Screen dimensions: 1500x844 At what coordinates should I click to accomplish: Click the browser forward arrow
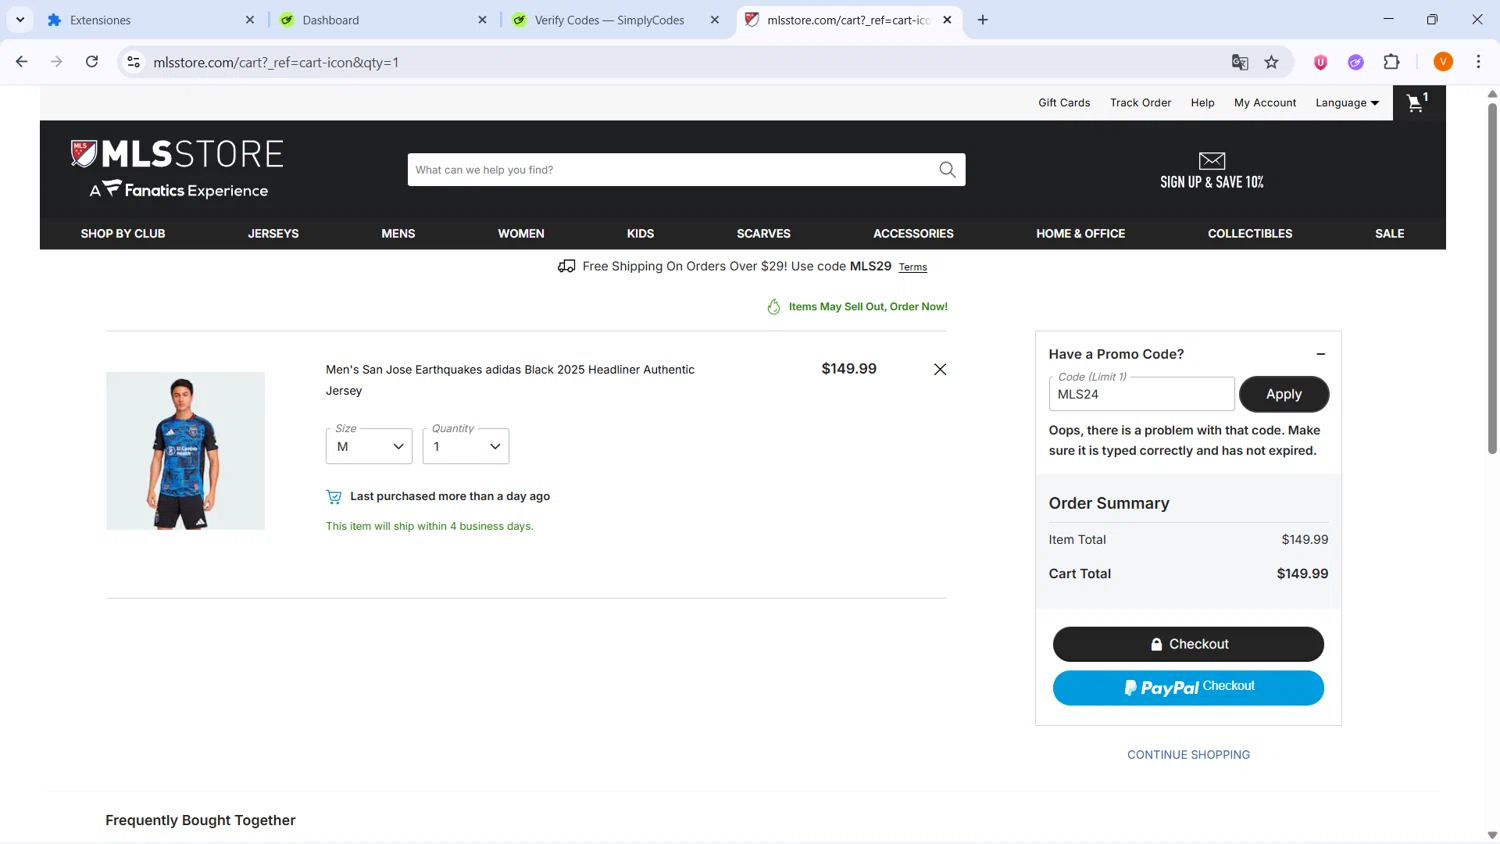[57, 62]
